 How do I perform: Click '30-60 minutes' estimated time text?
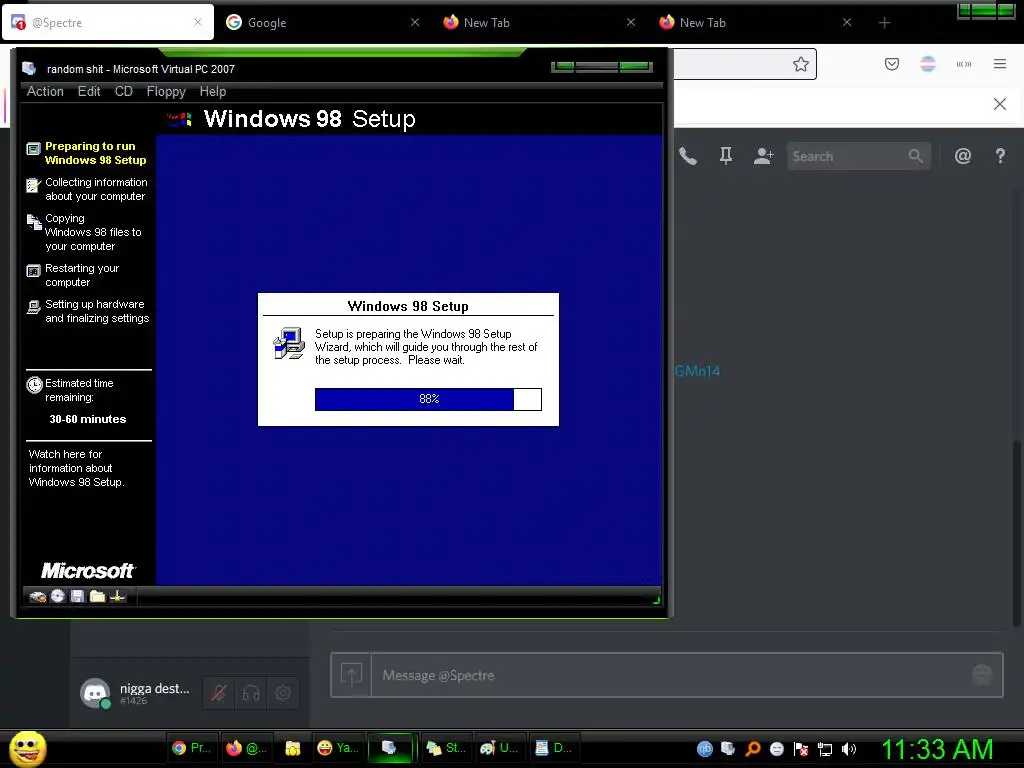[88, 419]
